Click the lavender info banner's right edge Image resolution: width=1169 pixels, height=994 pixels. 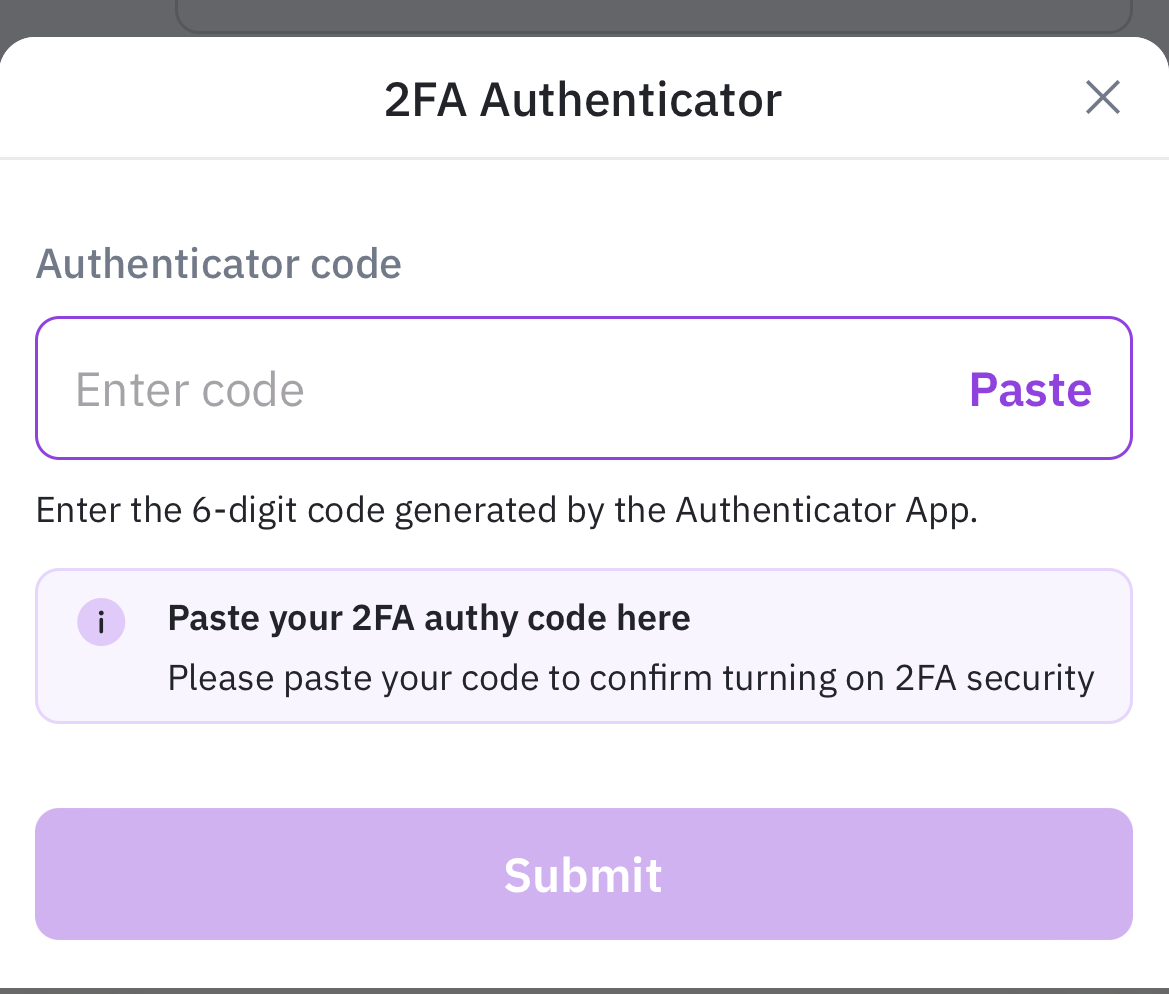[x=1120, y=645]
